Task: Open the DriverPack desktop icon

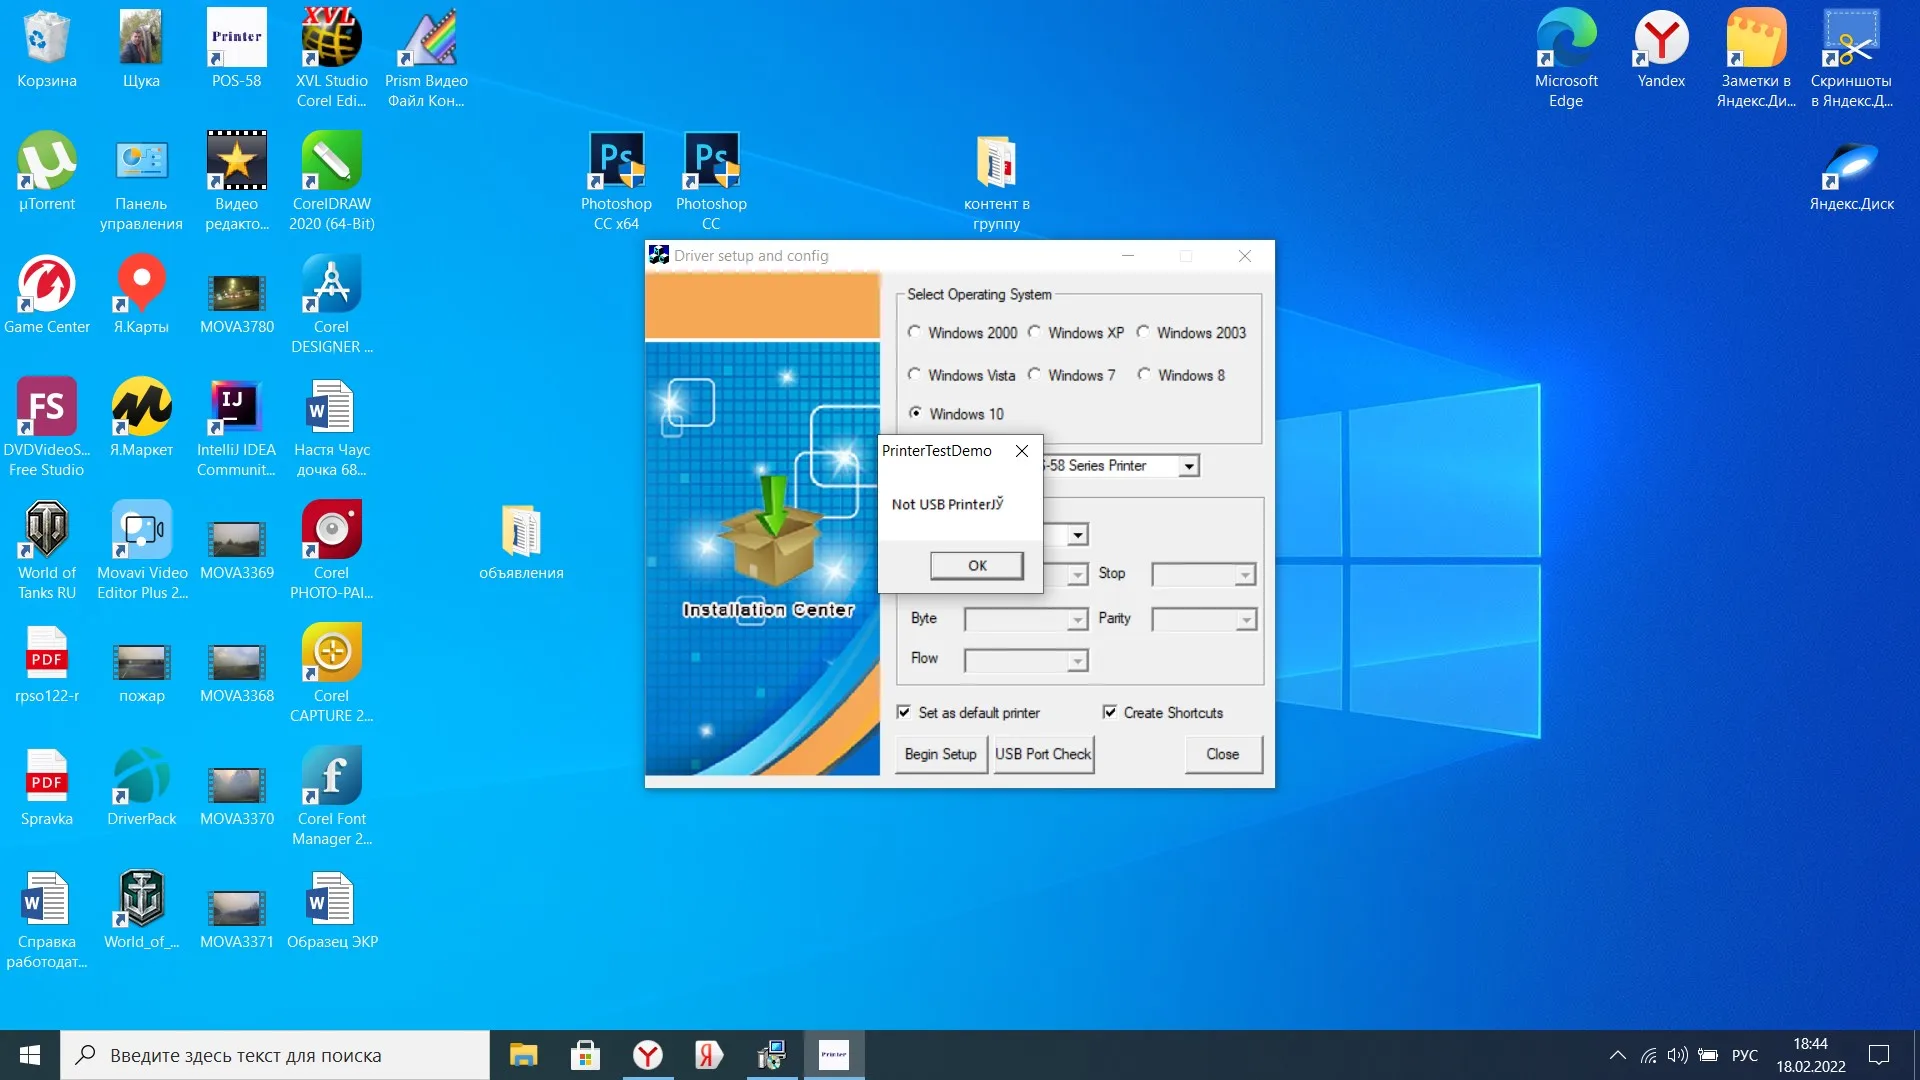Action: point(141,776)
